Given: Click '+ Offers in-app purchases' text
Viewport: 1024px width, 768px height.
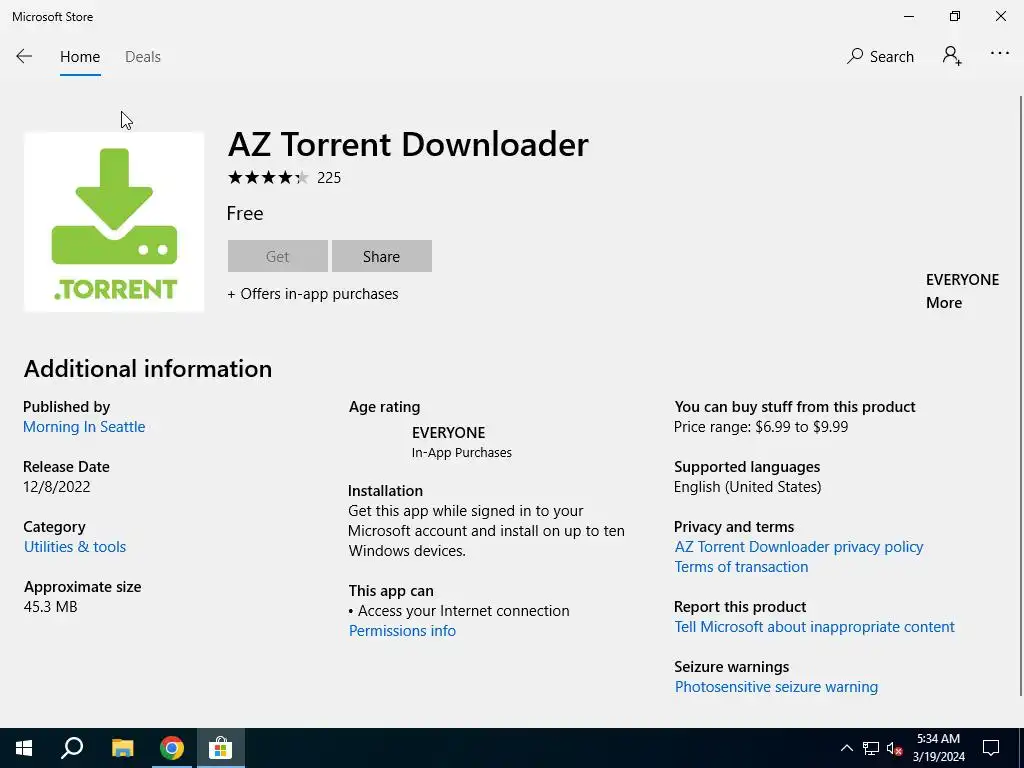Looking at the screenshot, I should [313, 294].
